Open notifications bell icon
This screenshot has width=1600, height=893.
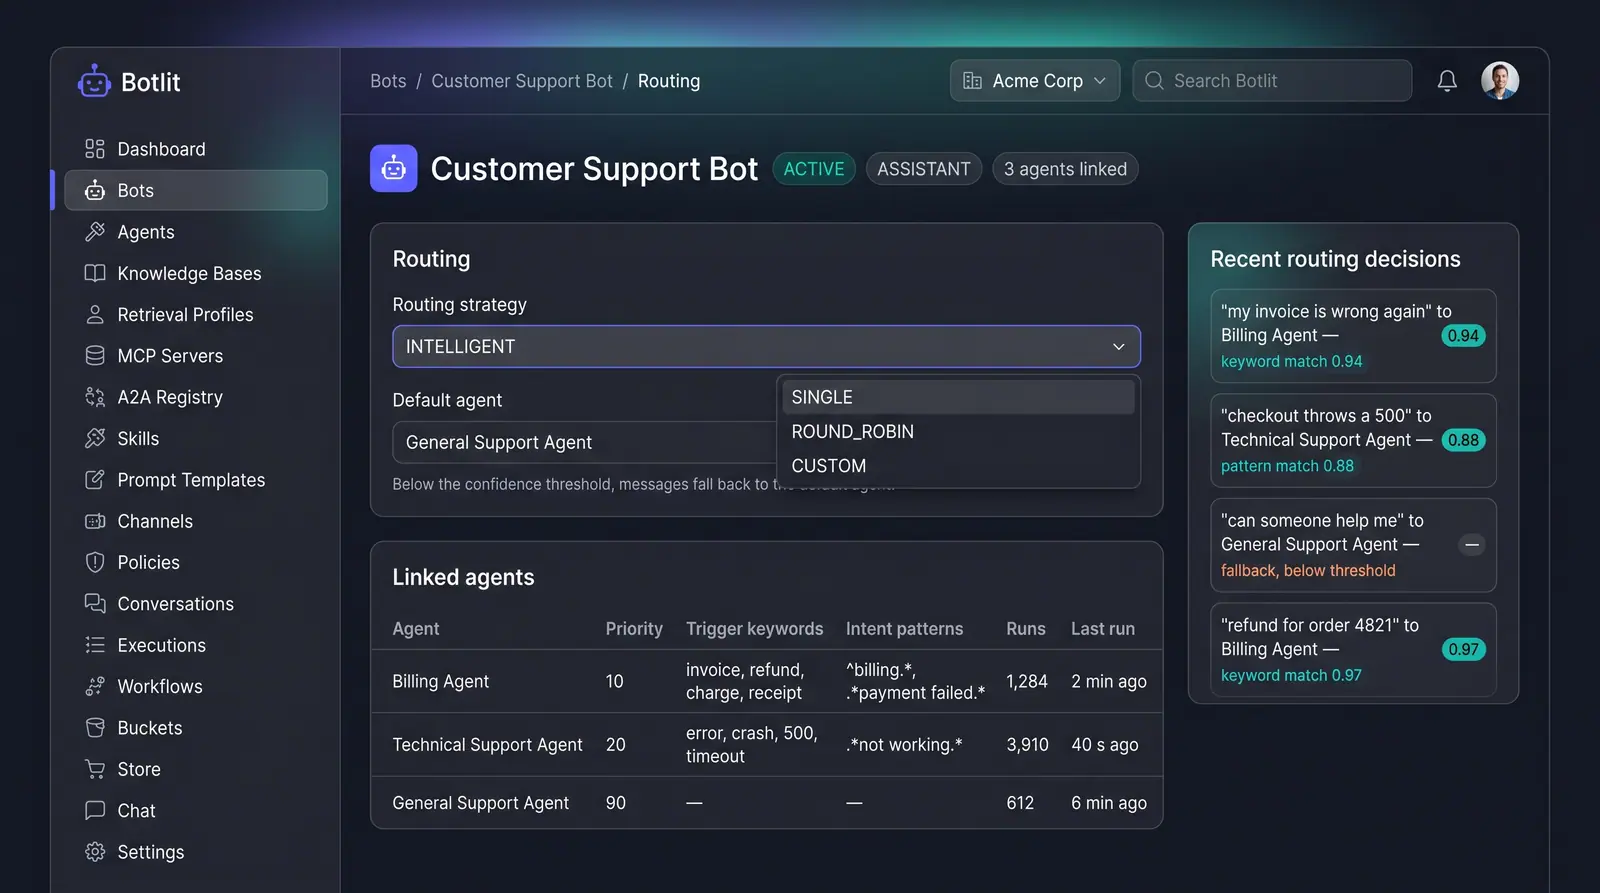click(1447, 81)
